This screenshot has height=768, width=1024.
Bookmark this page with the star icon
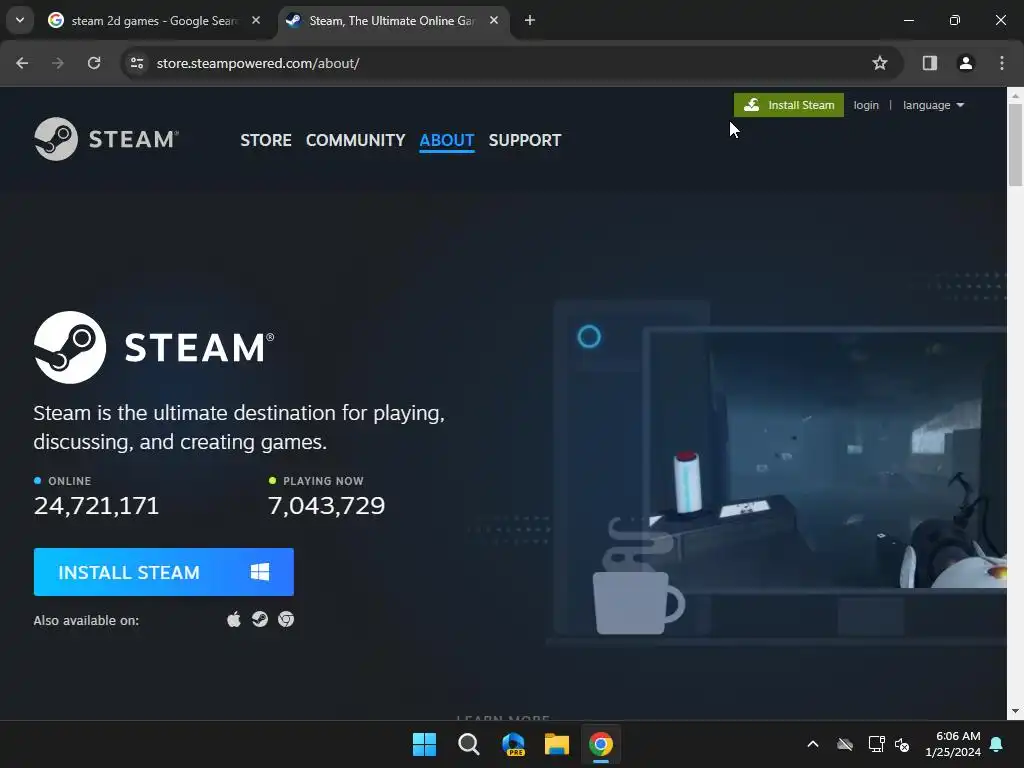[880, 63]
